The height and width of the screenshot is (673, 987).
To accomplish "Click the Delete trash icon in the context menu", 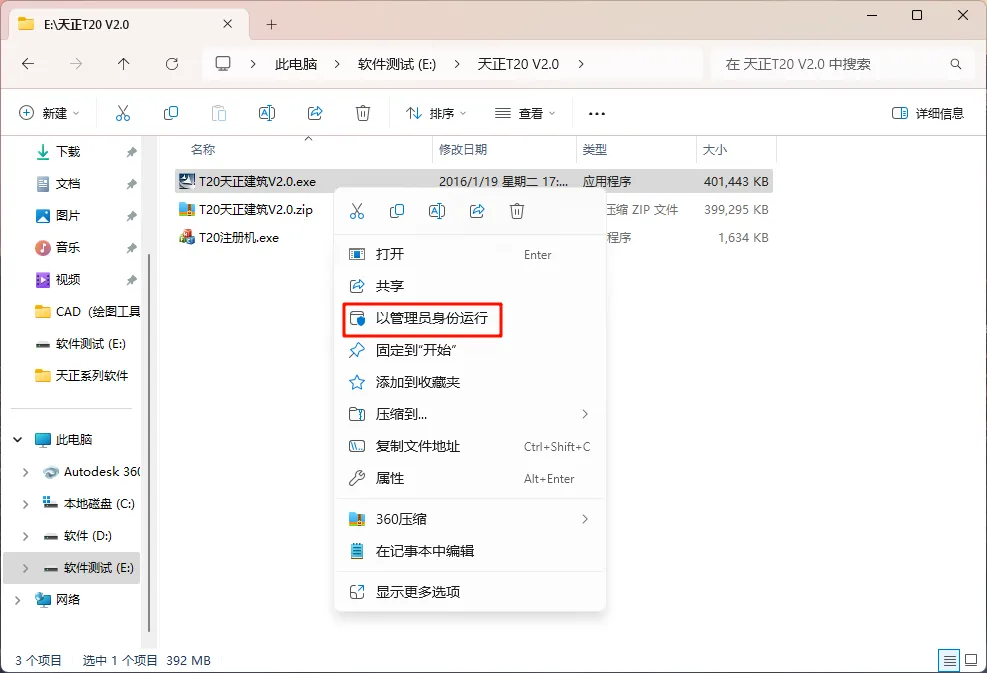I will click(517, 211).
